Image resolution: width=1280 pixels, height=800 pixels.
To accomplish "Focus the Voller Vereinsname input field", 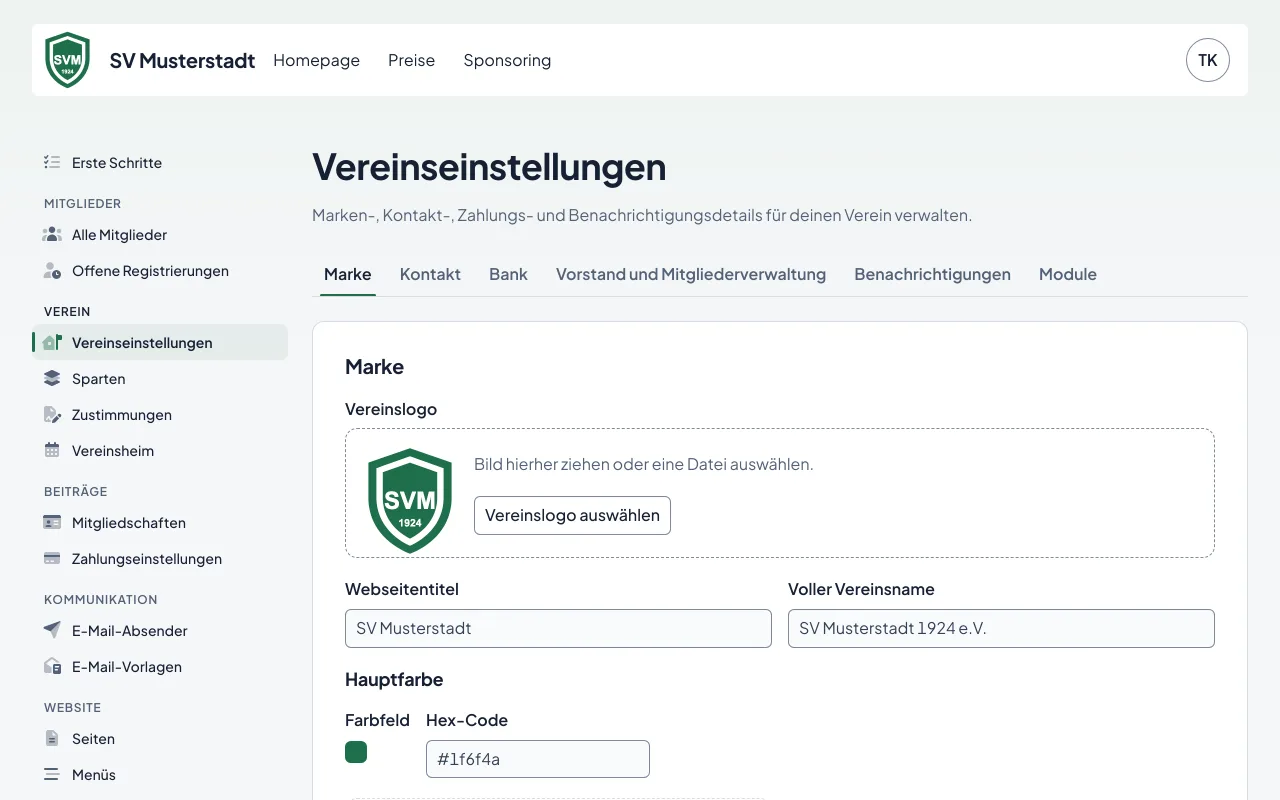I will 1001,628.
